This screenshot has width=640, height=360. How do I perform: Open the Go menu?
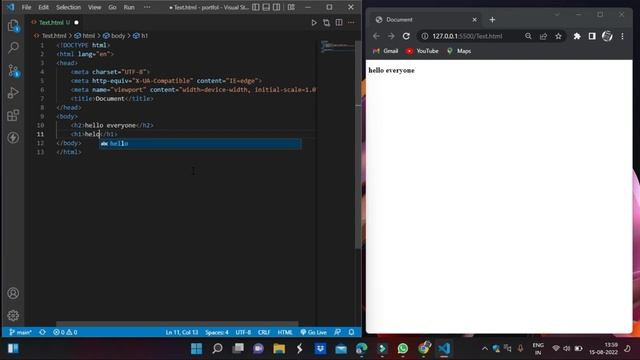pos(112,7)
